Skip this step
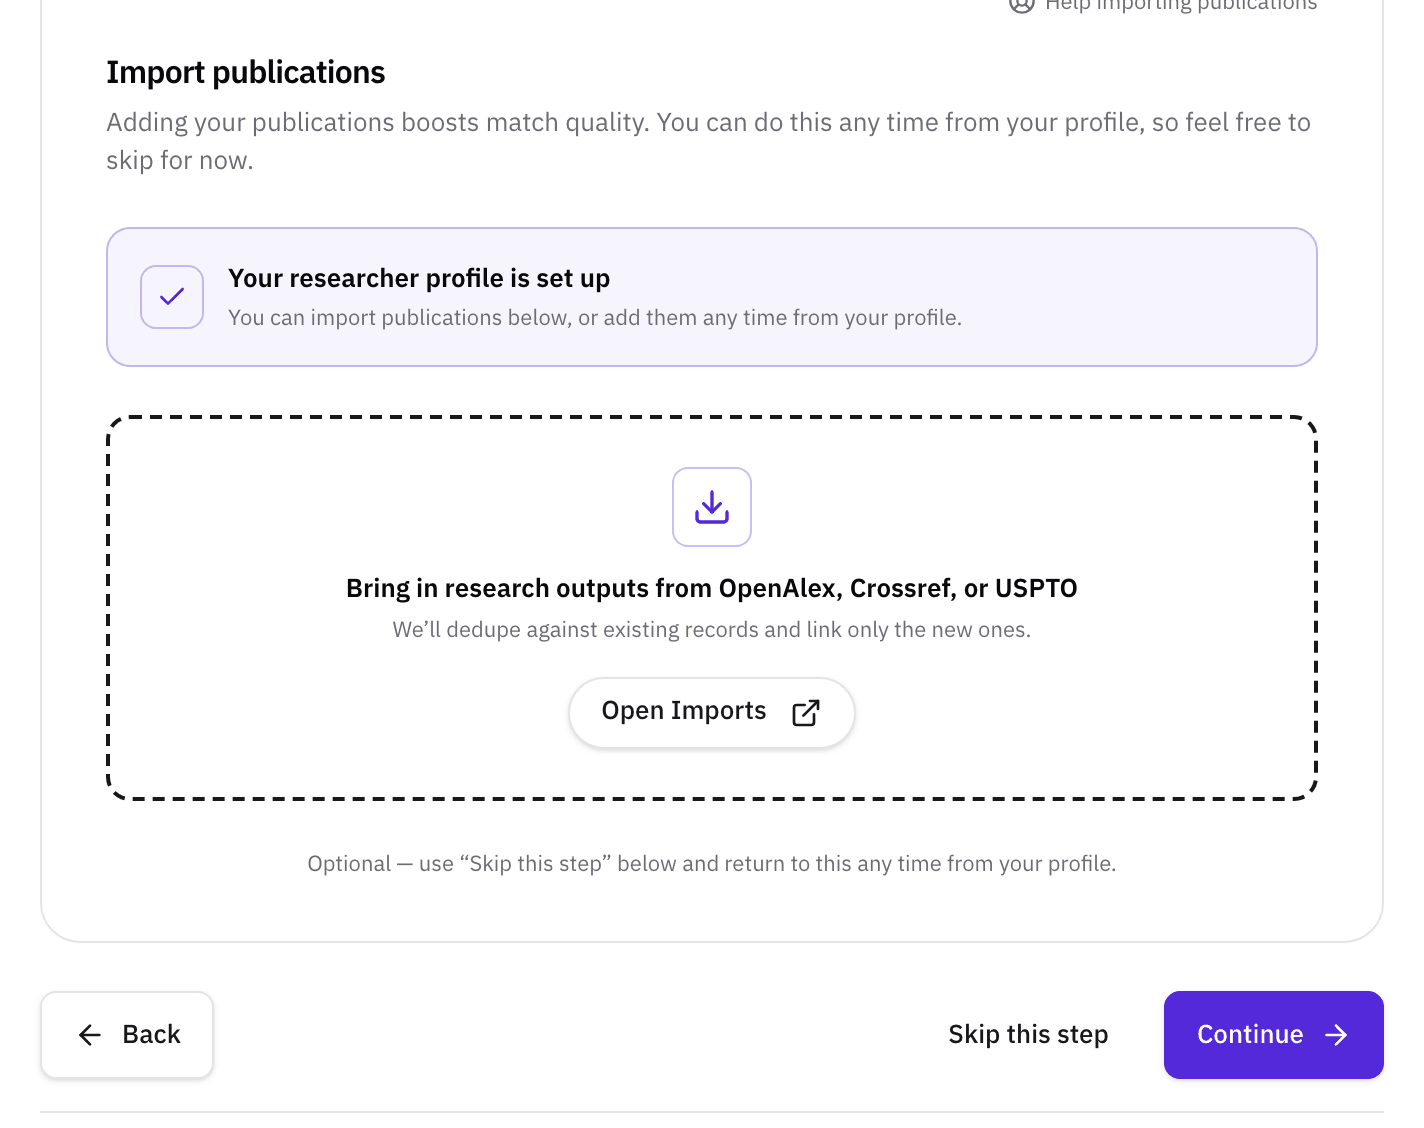Image resolution: width=1424 pixels, height=1128 pixels. coord(1028,1035)
